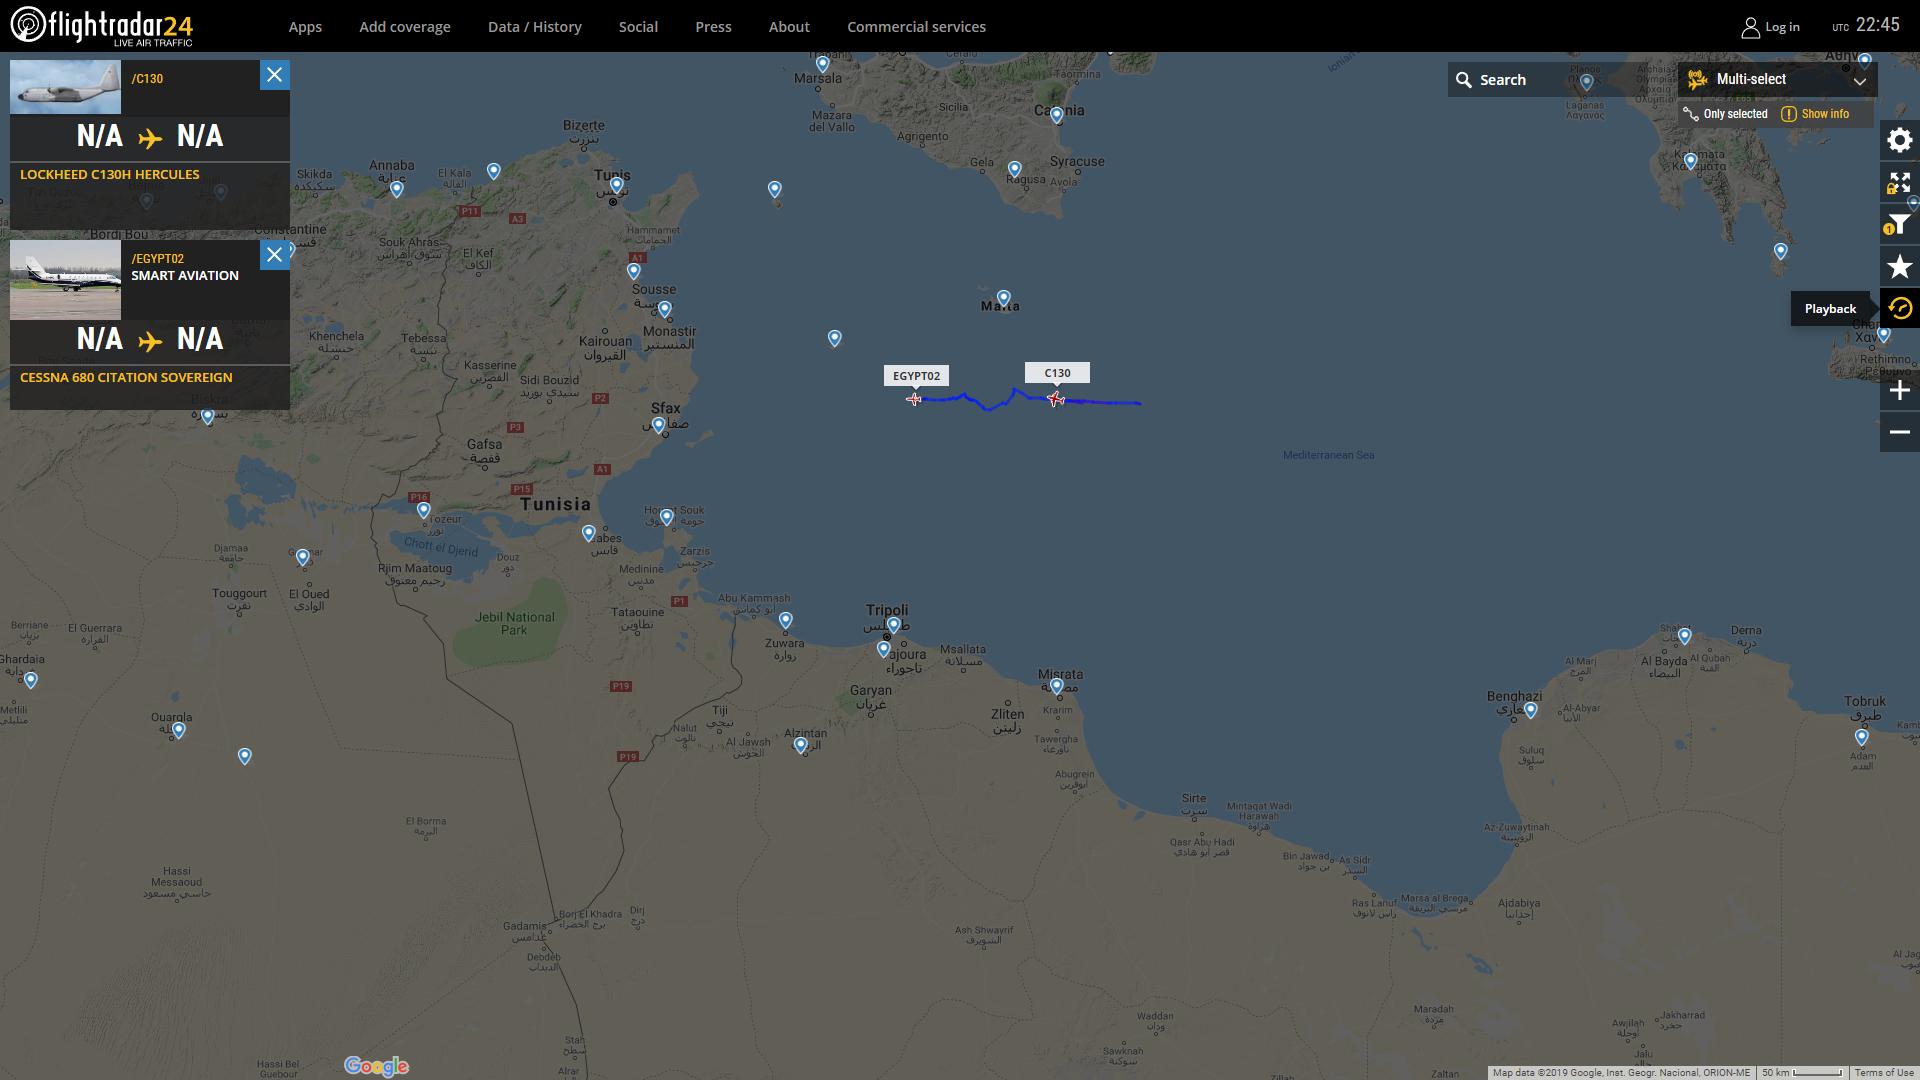Open the Data / History menu
1920x1080 pixels.
[x=534, y=27]
